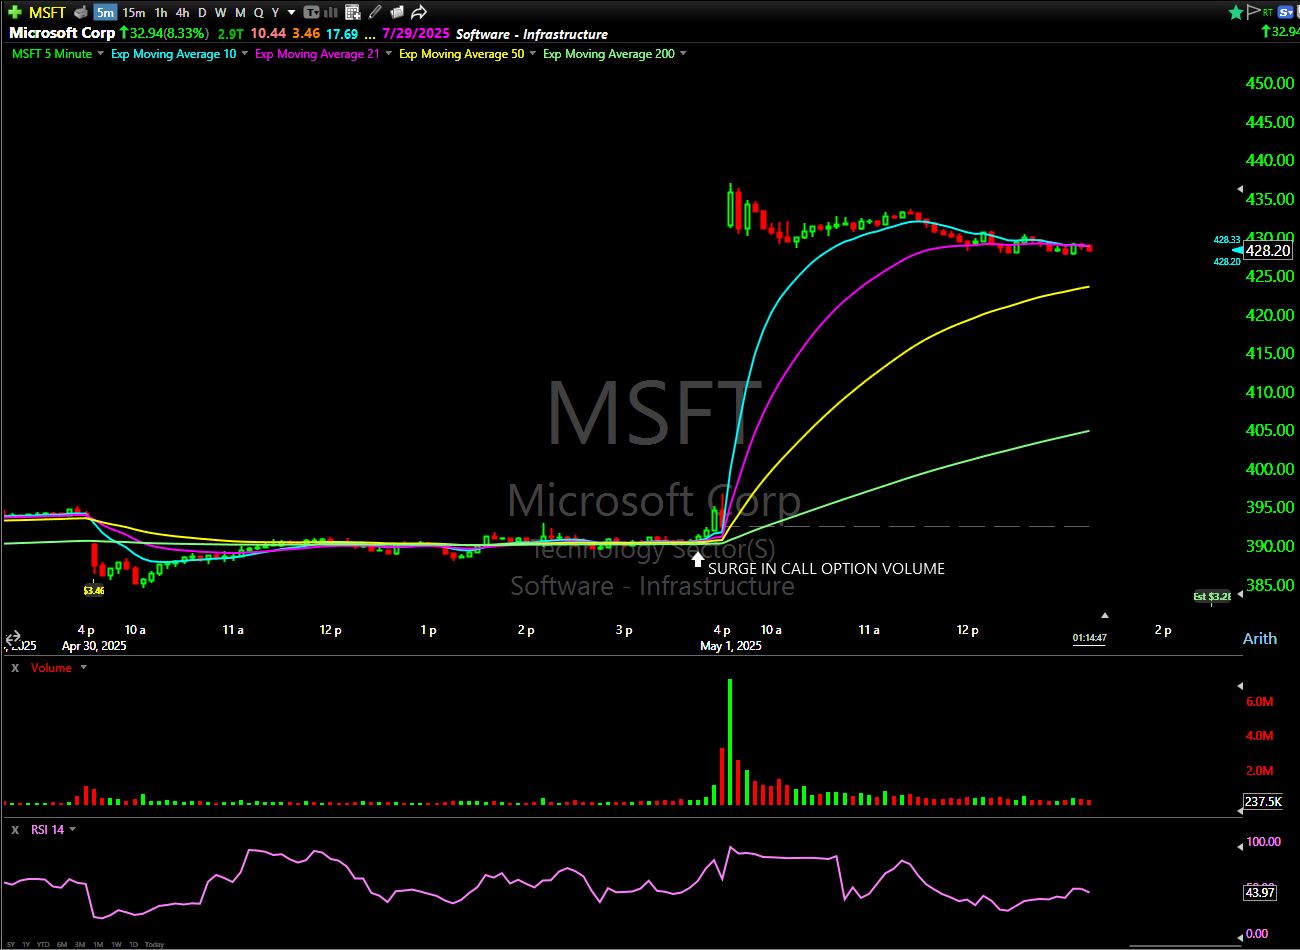Screen dimensions: 1300x950
Task: Close the Volume pane with its x
Action: pyautogui.click(x=15, y=668)
